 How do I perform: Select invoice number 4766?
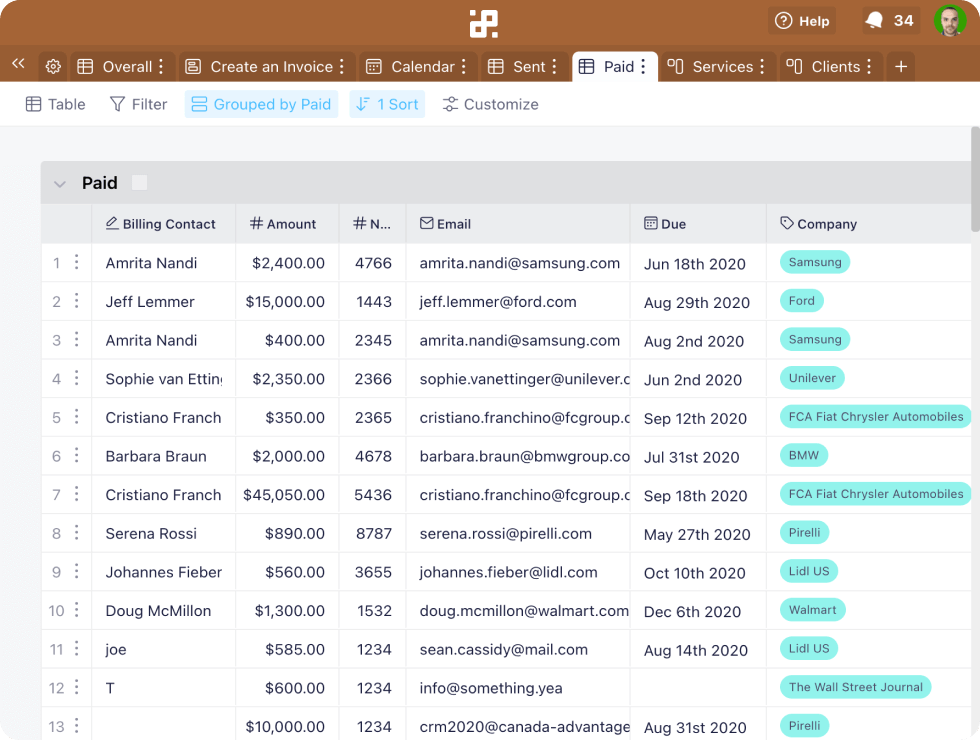[373, 263]
